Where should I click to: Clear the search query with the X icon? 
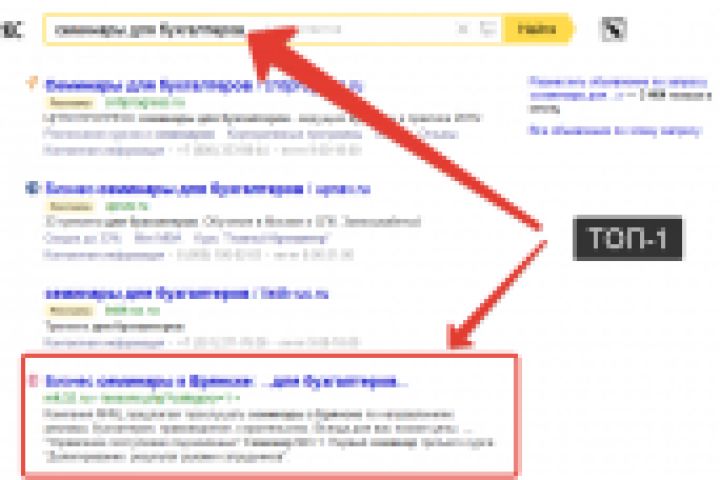(463, 29)
